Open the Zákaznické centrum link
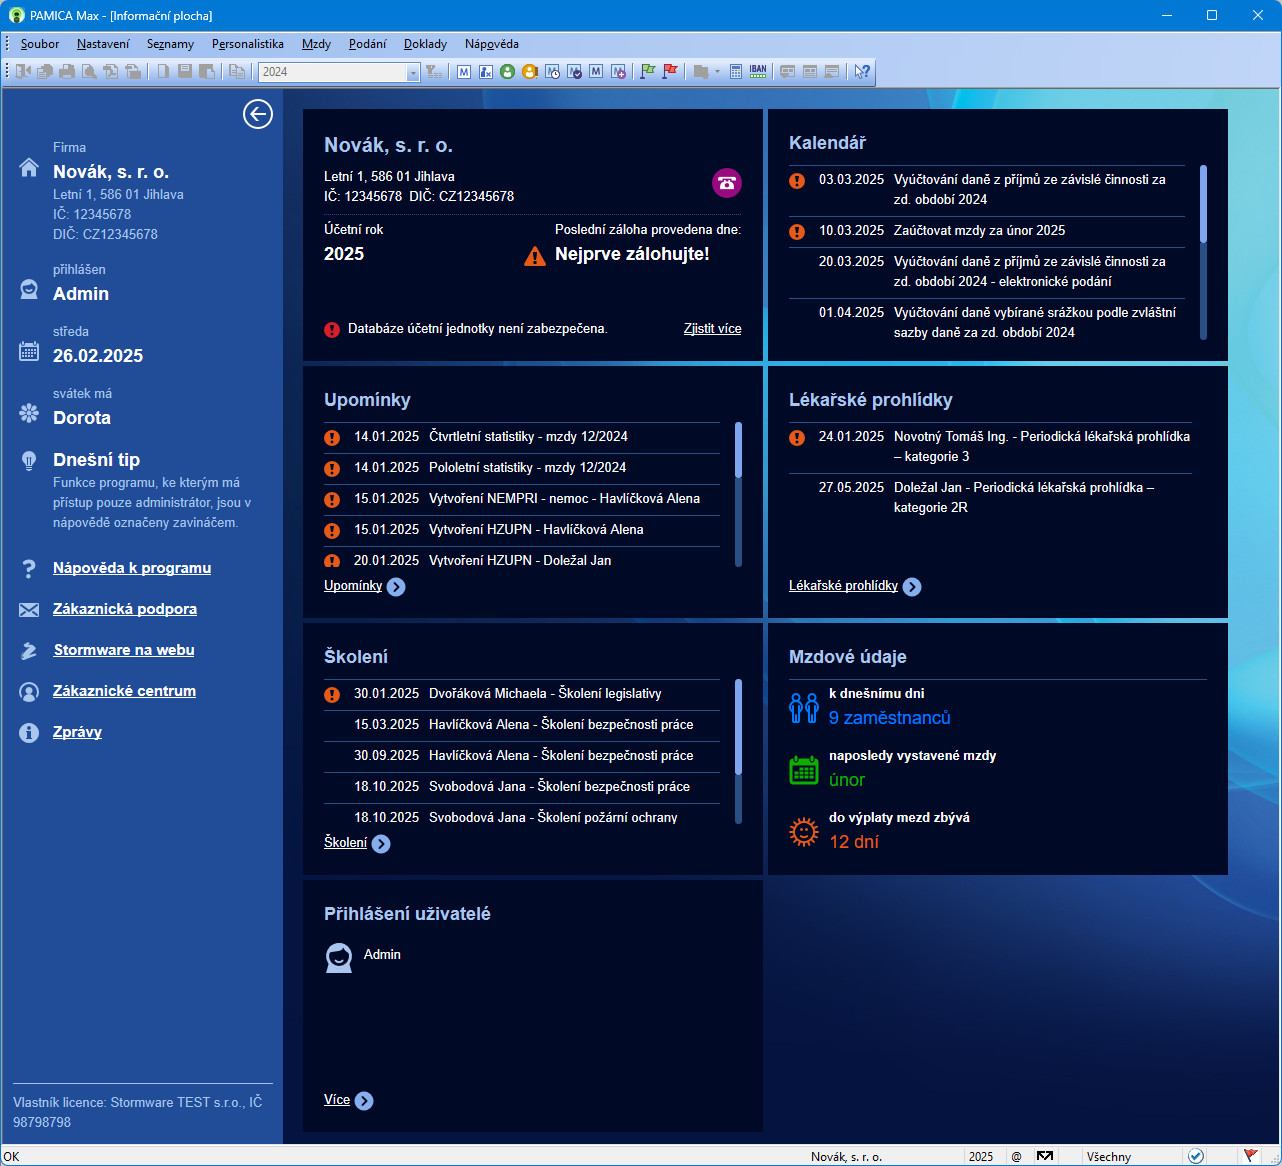This screenshot has width=1282, height=1166. [124, 691]
